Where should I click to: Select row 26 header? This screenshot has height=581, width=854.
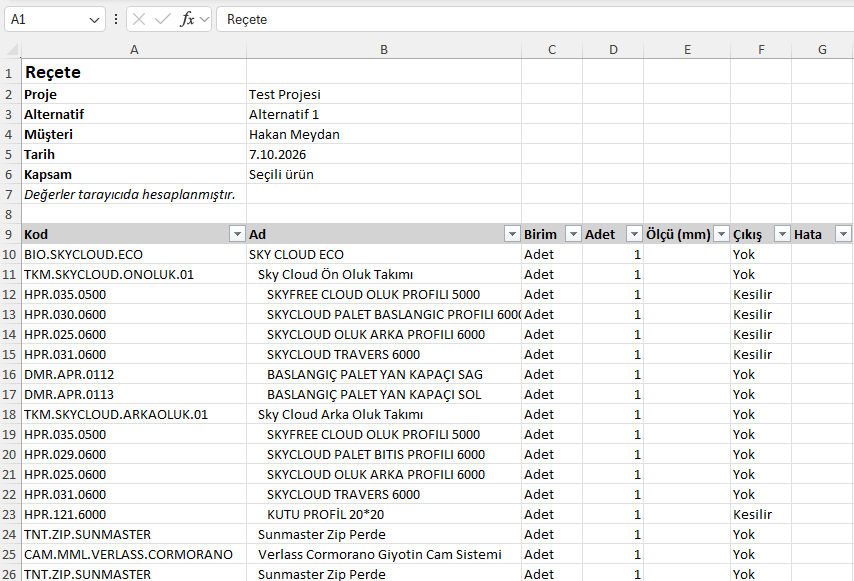tap(9, 574)
